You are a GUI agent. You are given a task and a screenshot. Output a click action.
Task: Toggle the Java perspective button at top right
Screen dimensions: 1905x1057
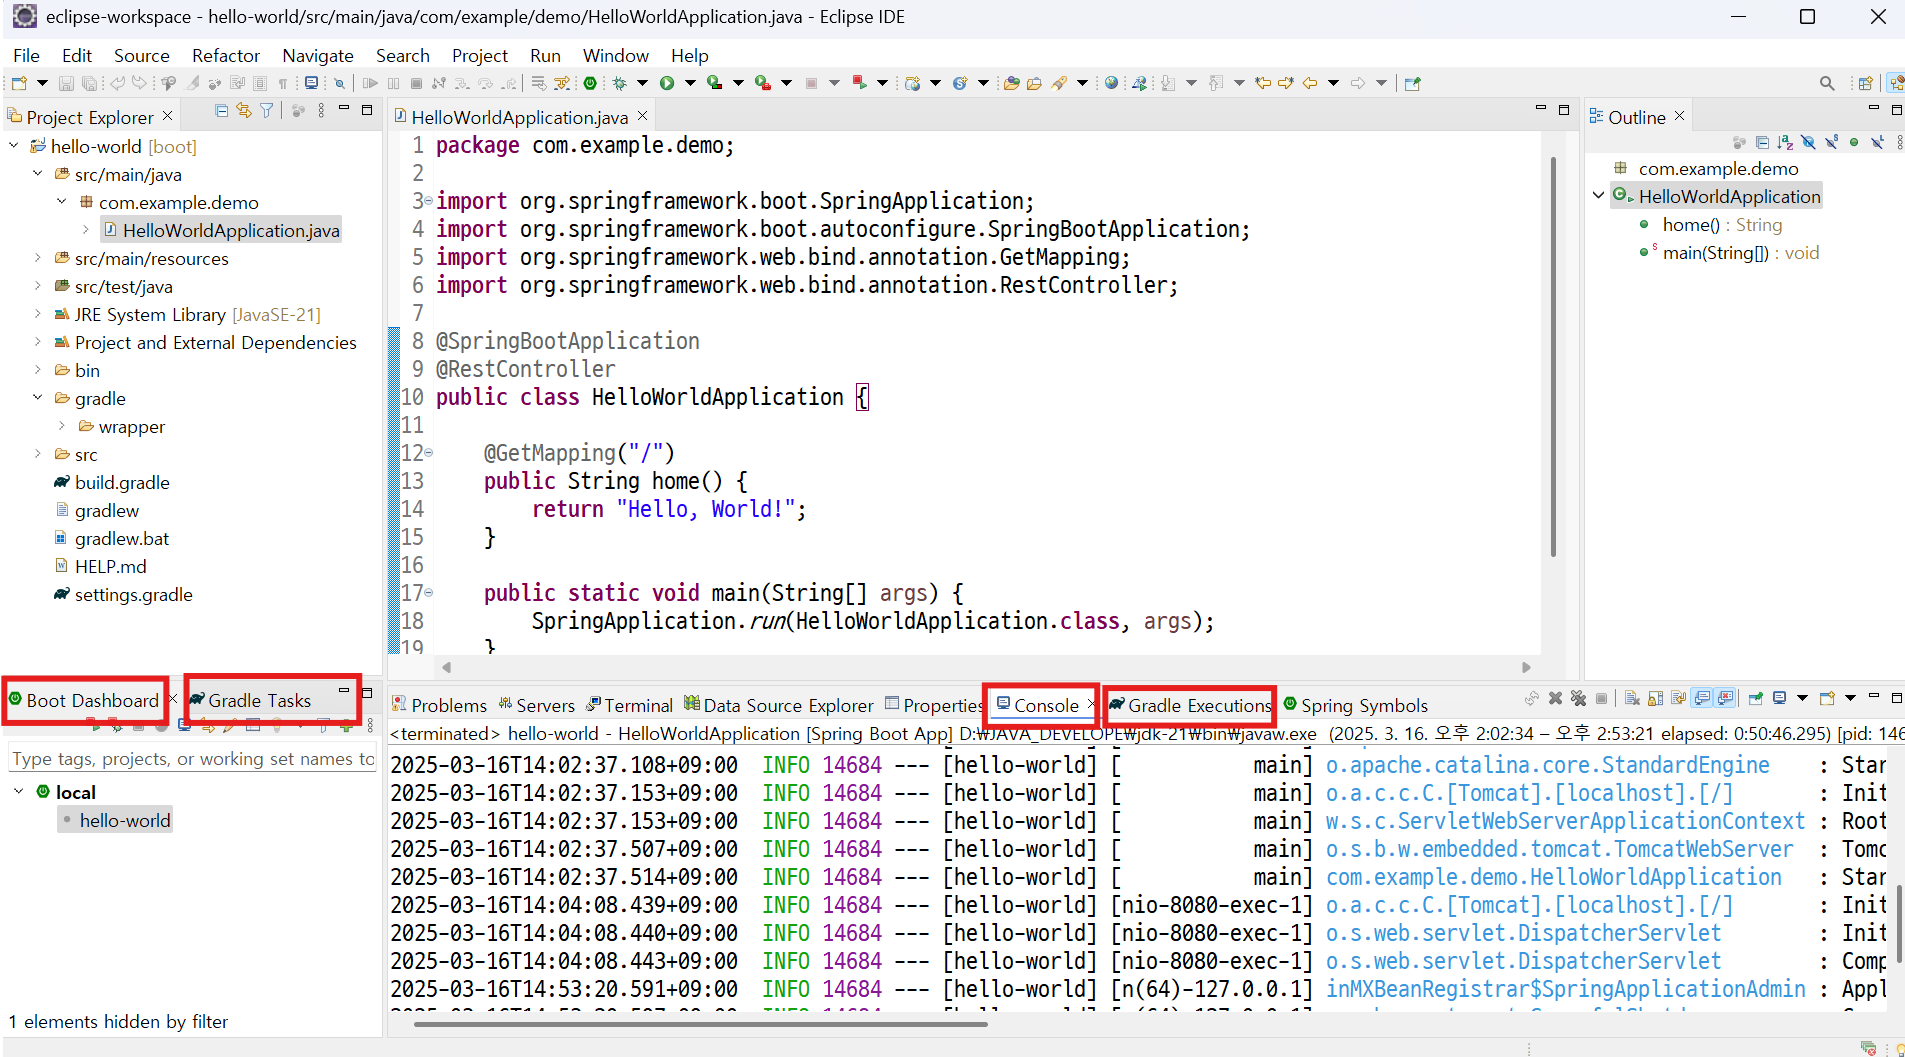point(1895,83)
